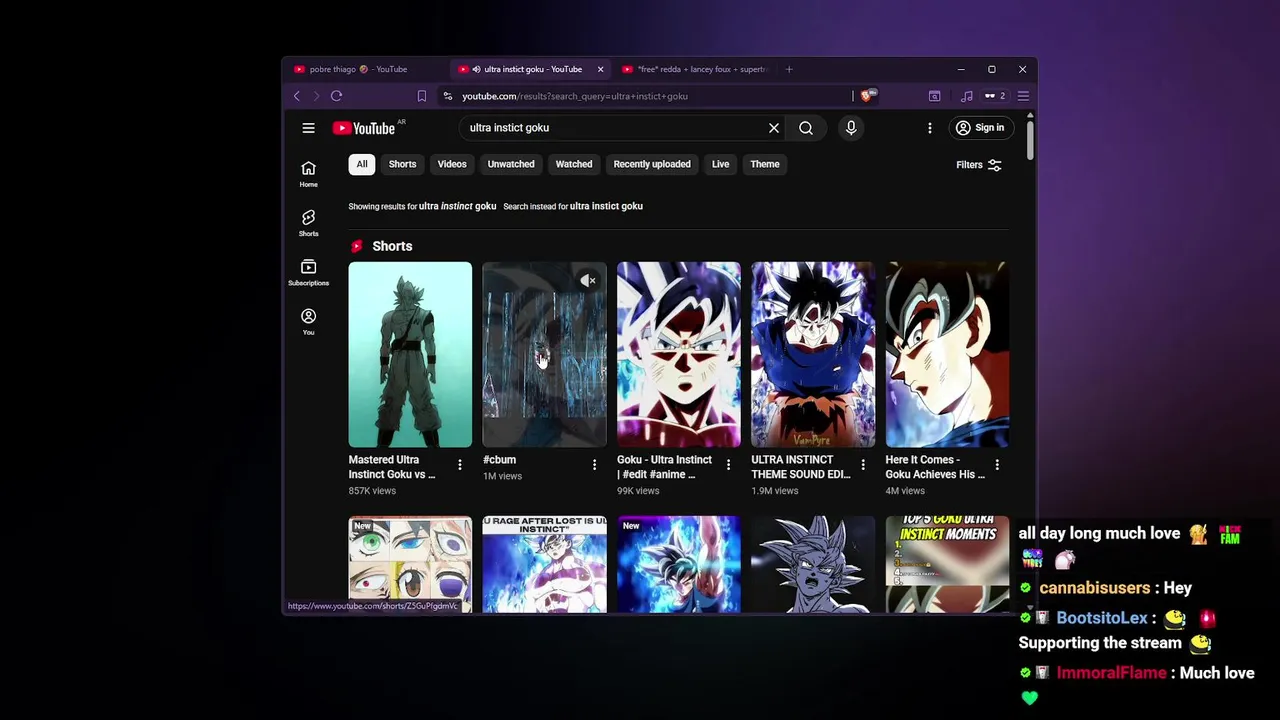Select the Live filter chip

[720, 164]
